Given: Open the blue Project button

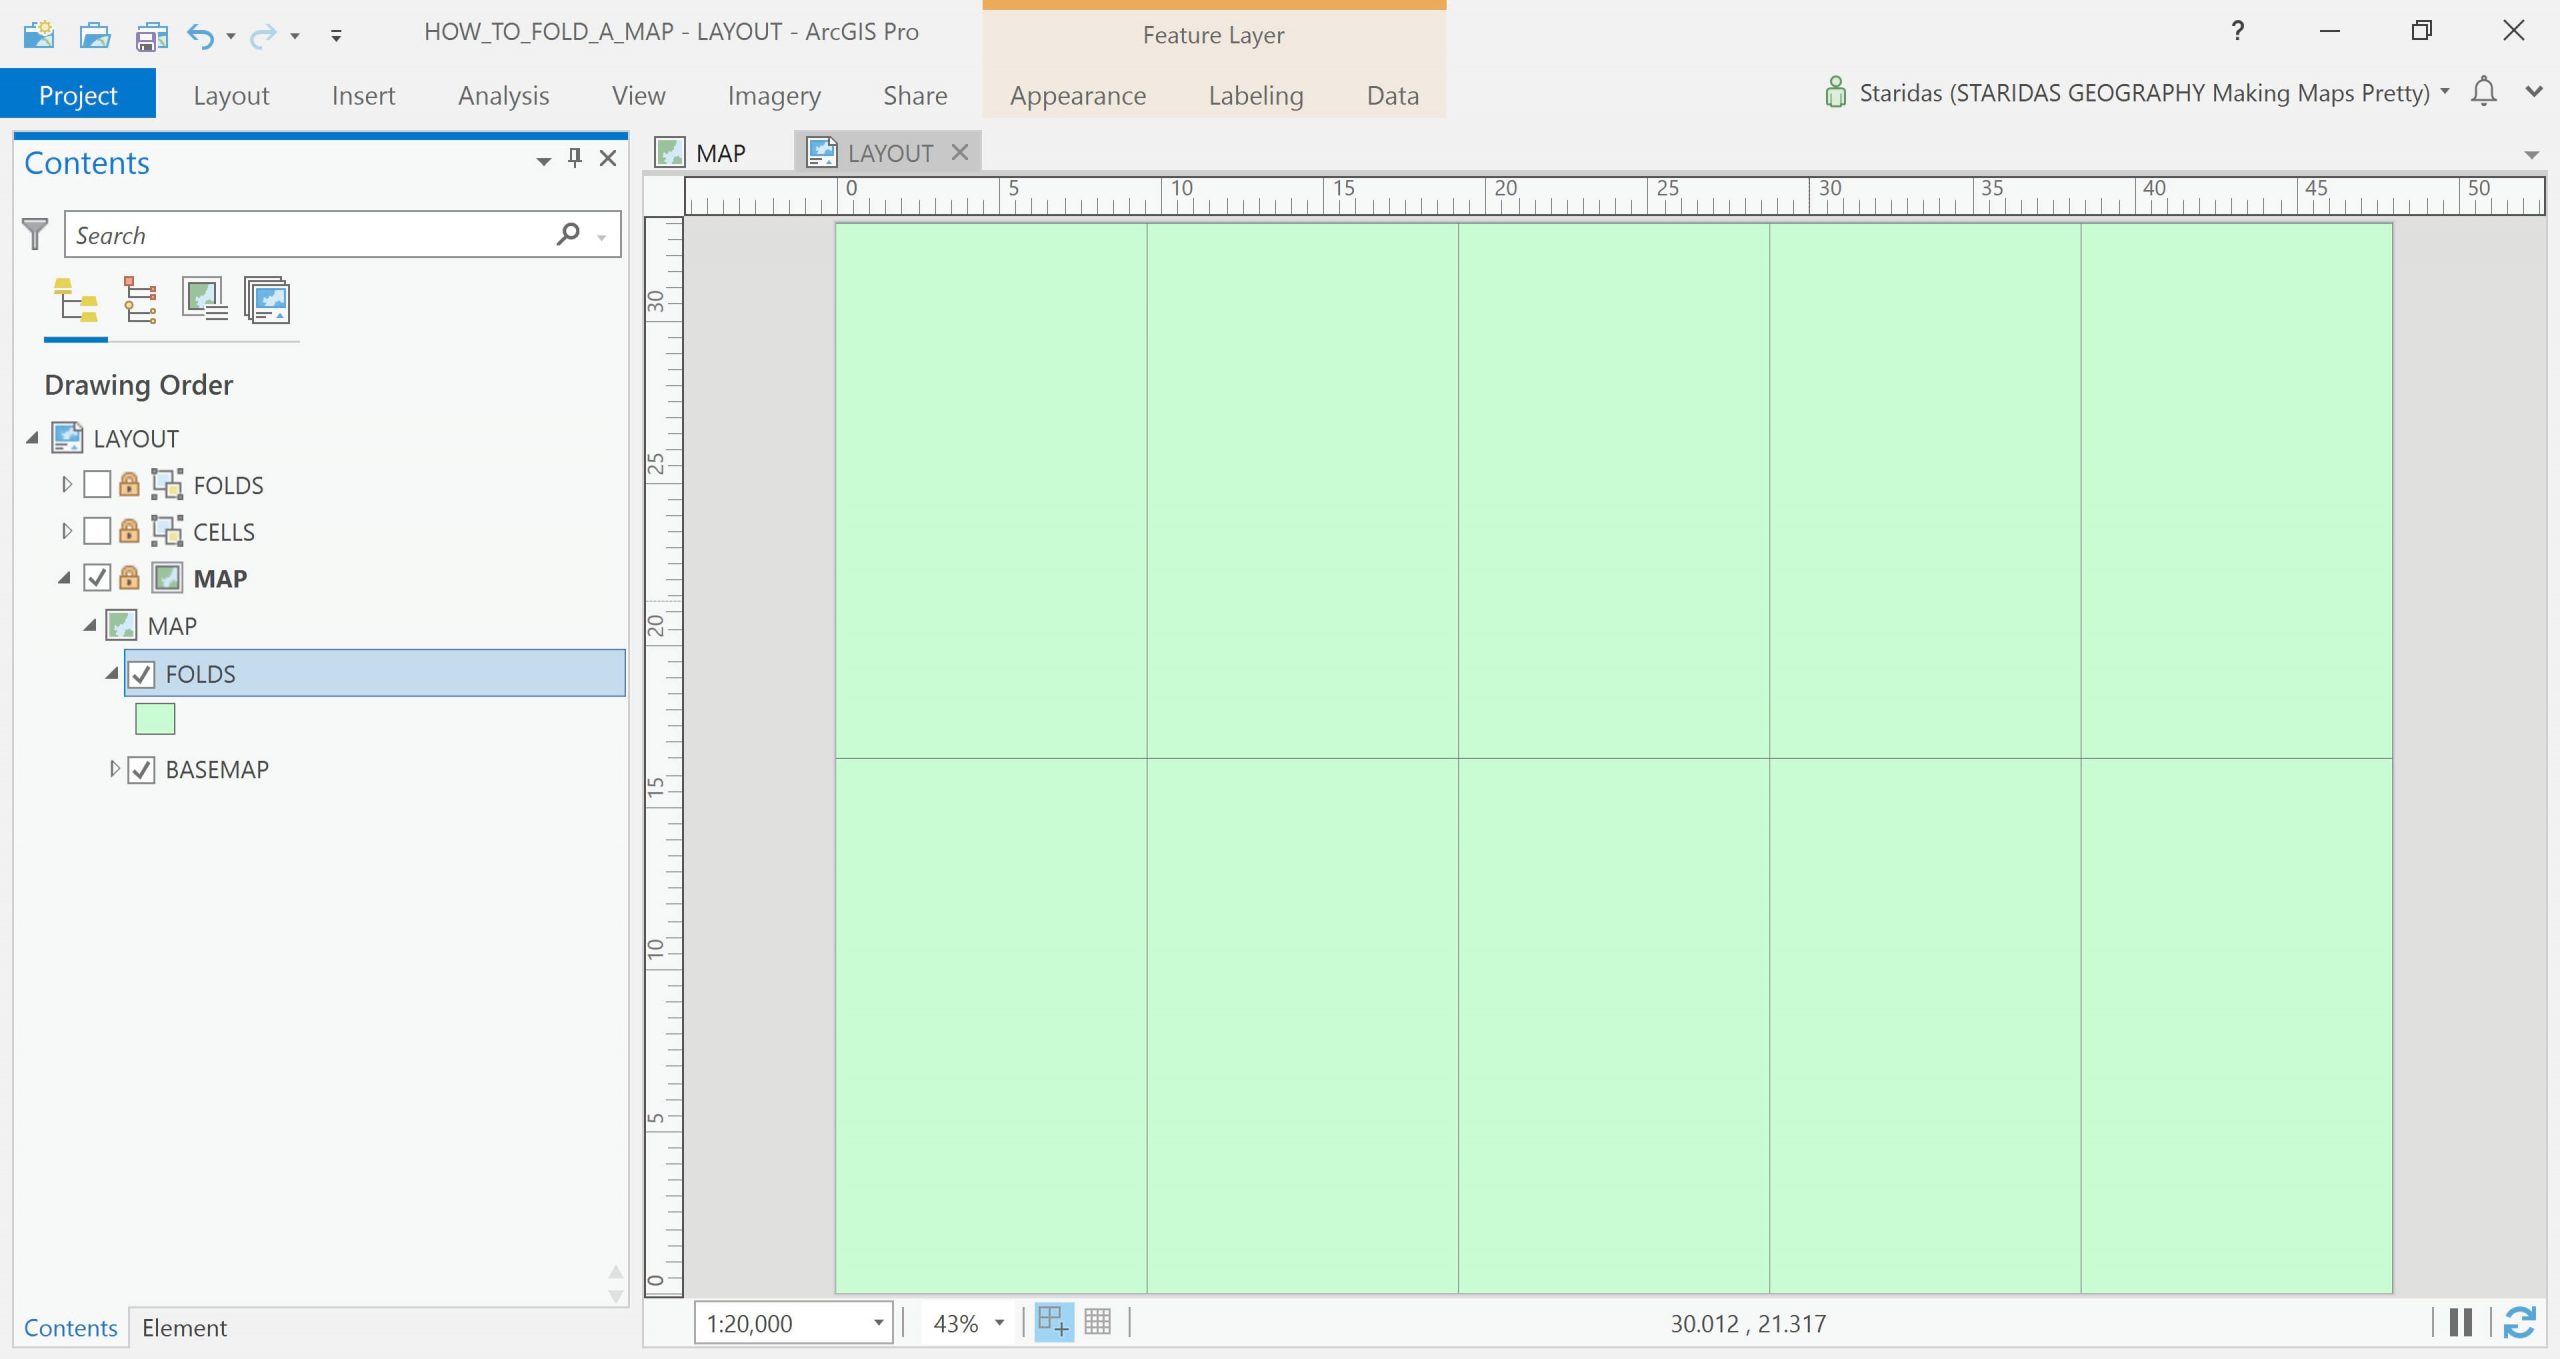Looking at the screenshot, I should (77, 95).
